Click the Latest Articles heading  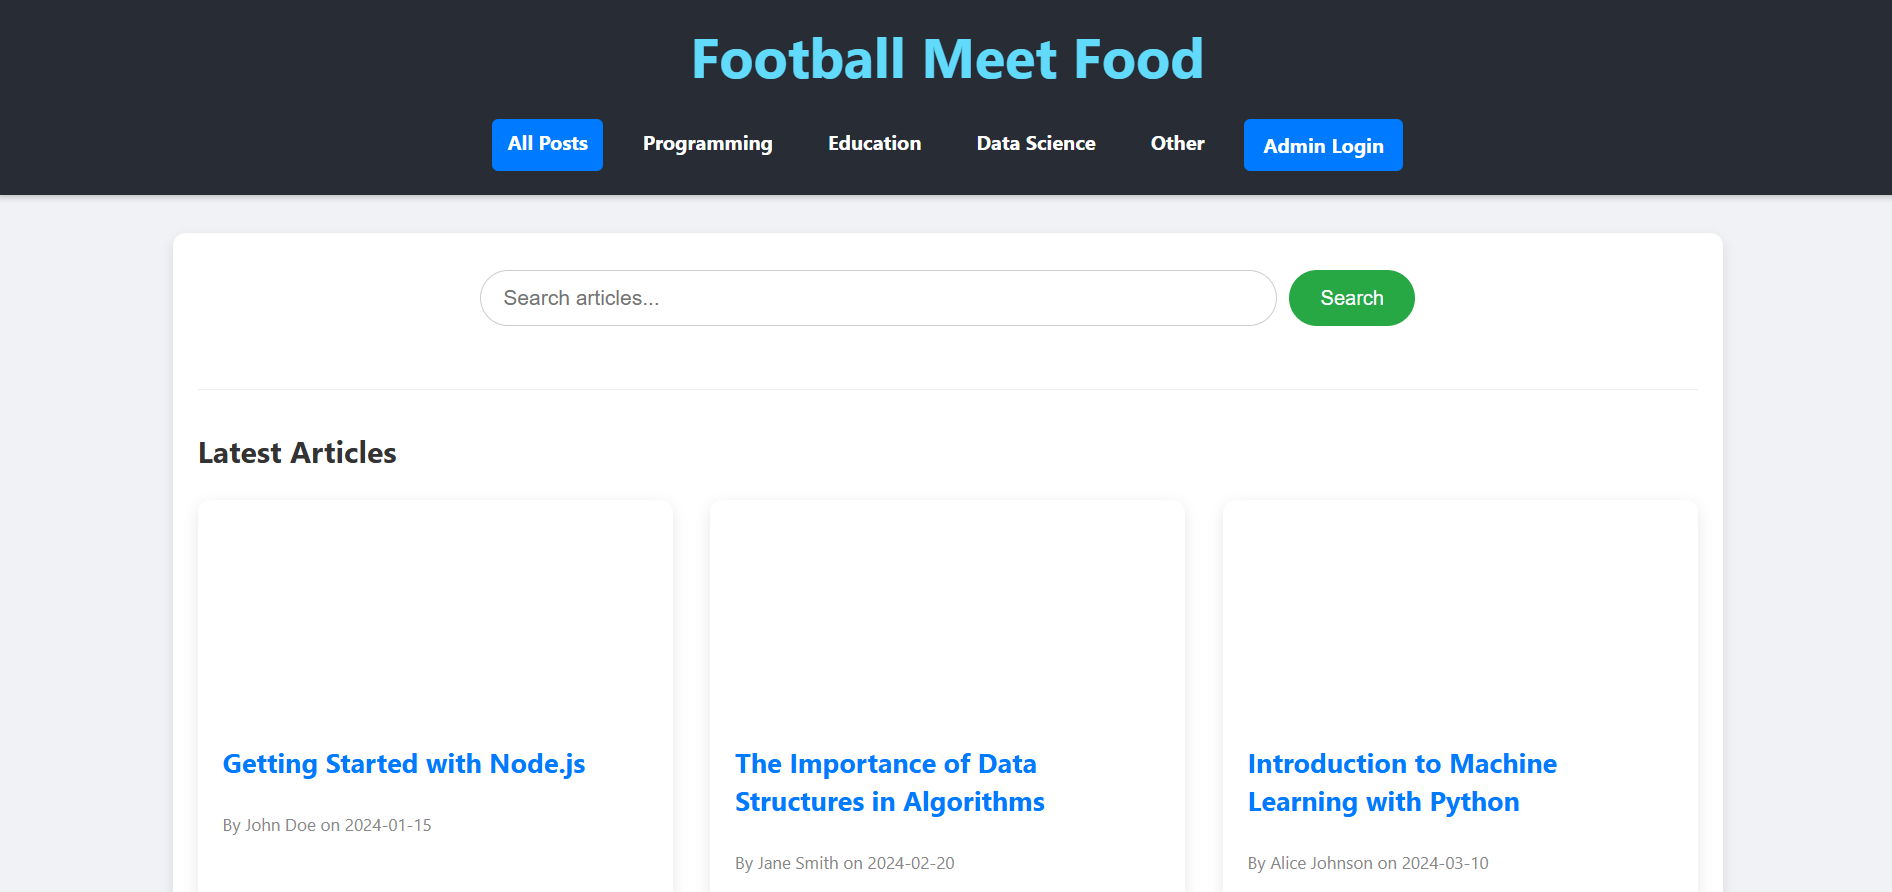(297, 453)
